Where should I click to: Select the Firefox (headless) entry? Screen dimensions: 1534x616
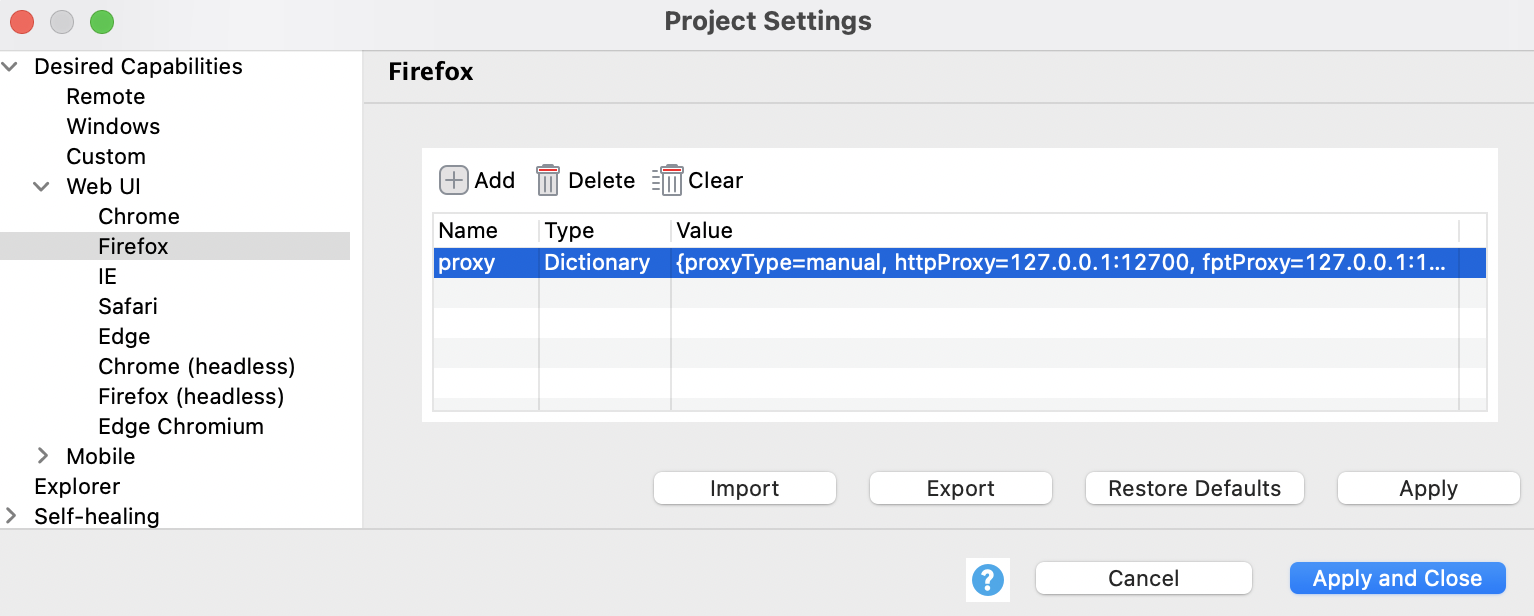click(x=191, y=396)
